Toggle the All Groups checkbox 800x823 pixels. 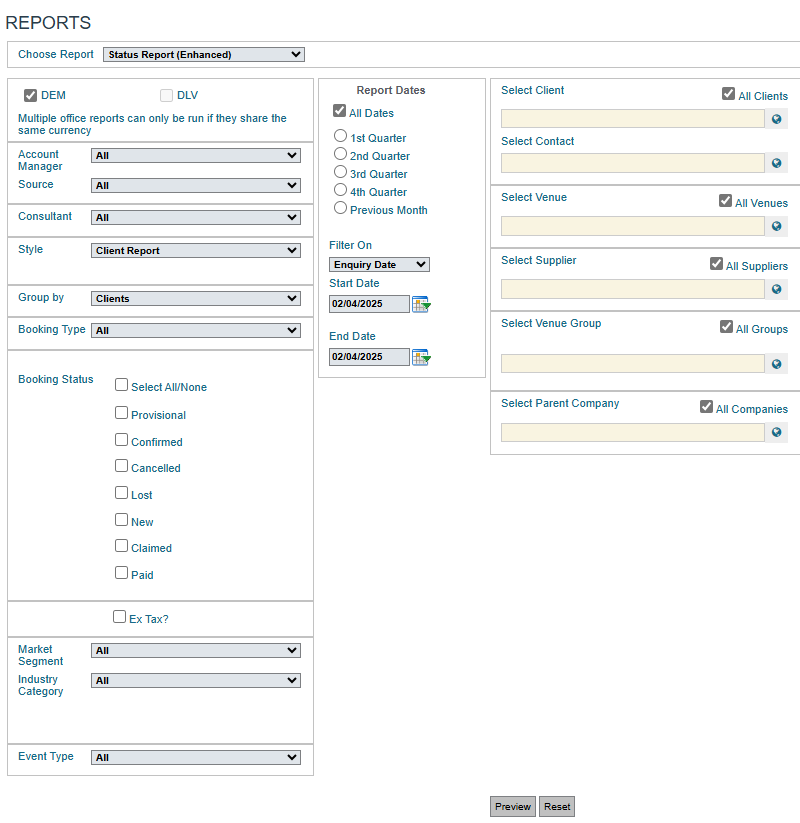click(x=727, y=326)
